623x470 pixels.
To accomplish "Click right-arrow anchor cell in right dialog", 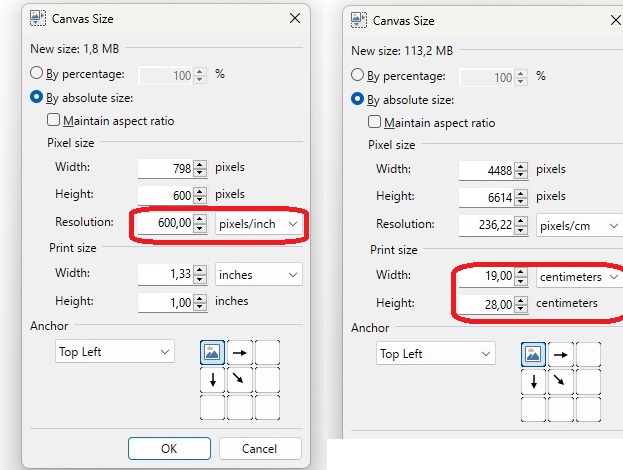I will [x=561, y=354].
